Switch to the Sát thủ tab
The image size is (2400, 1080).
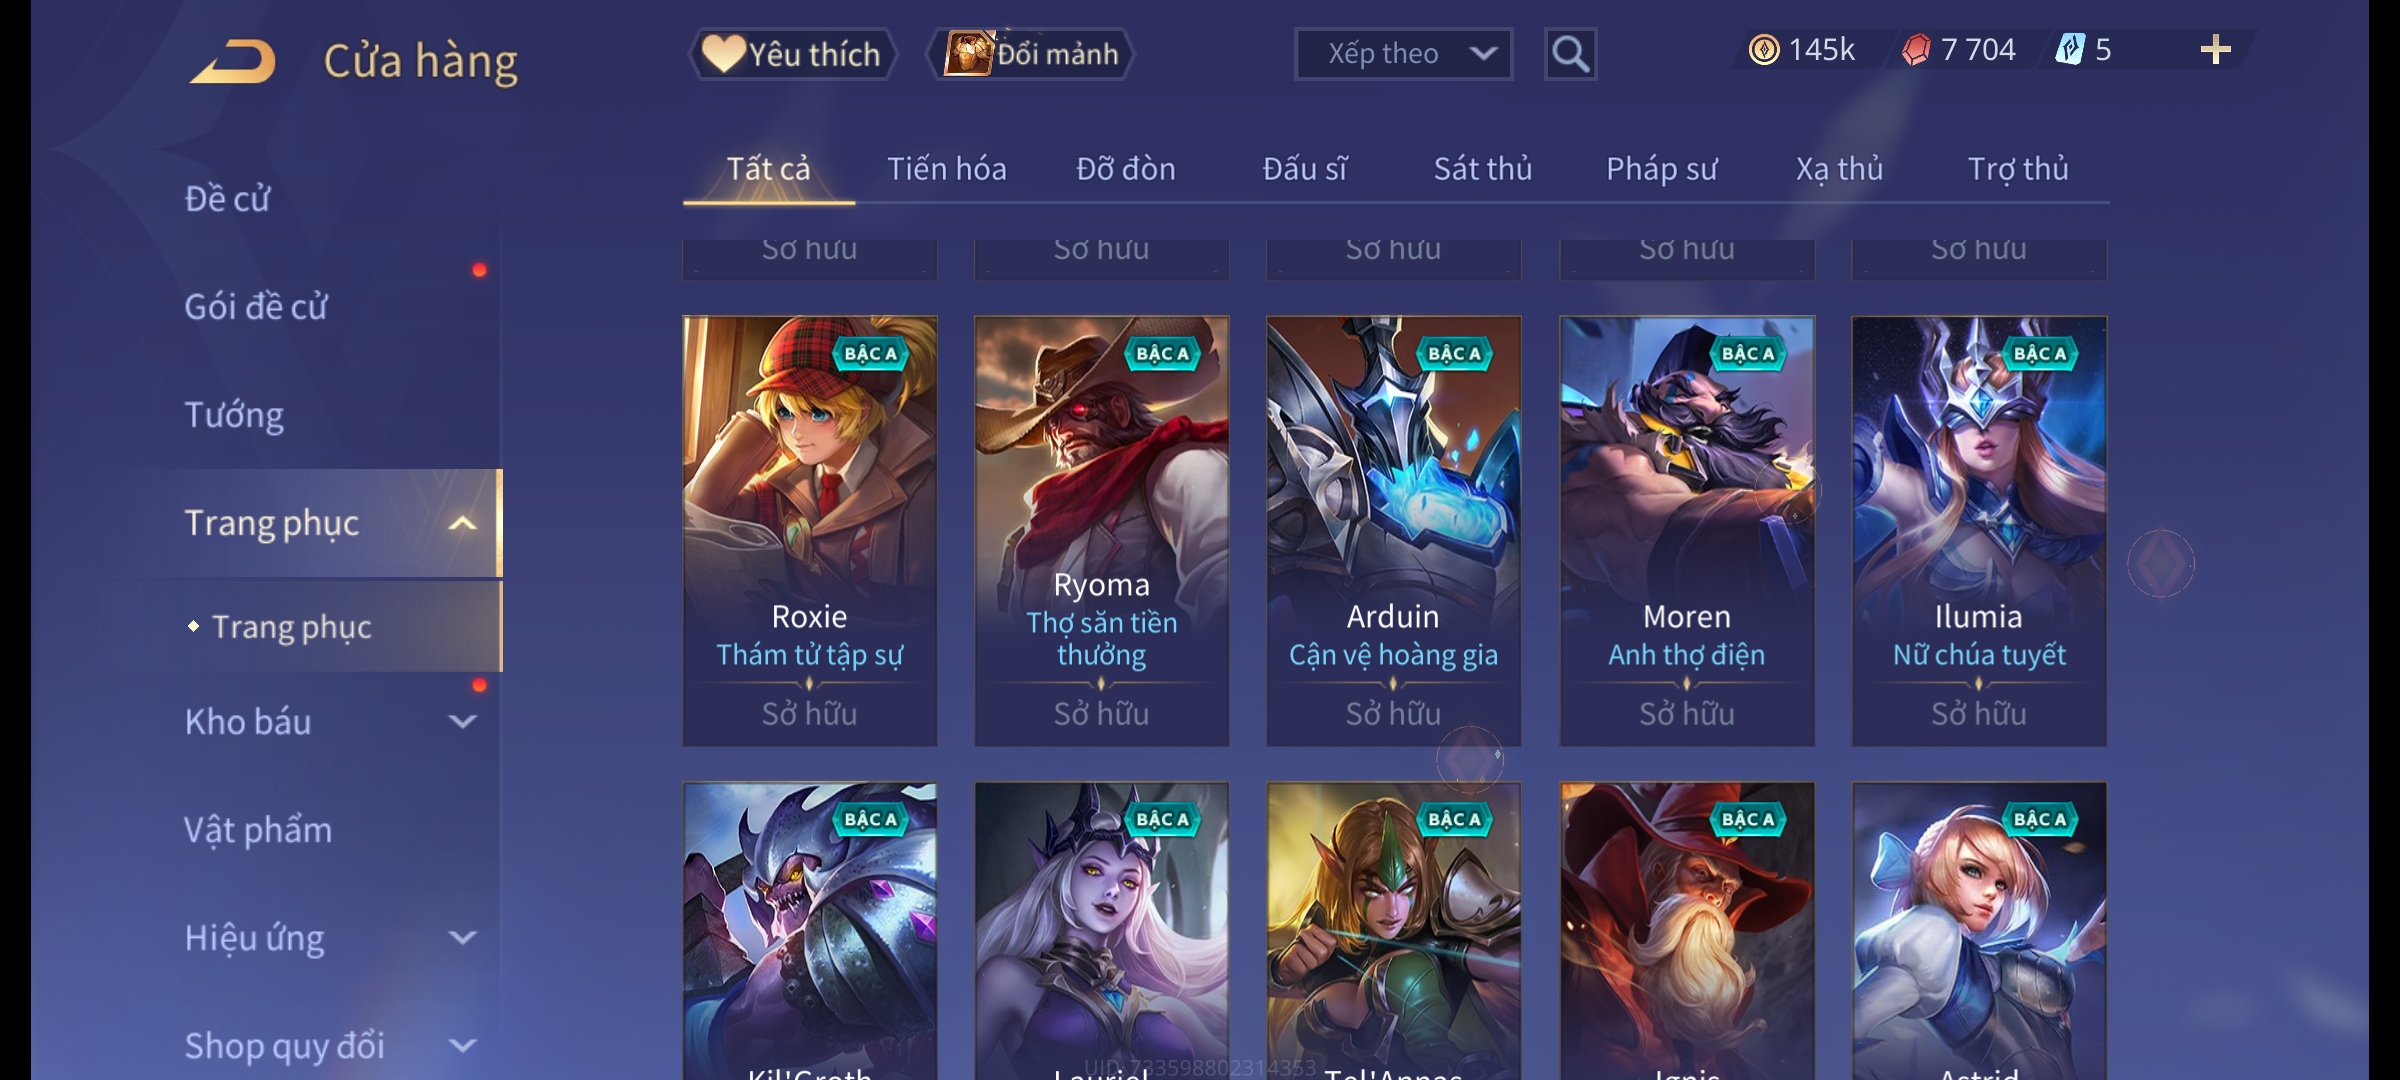click(x=1483, y=169)
